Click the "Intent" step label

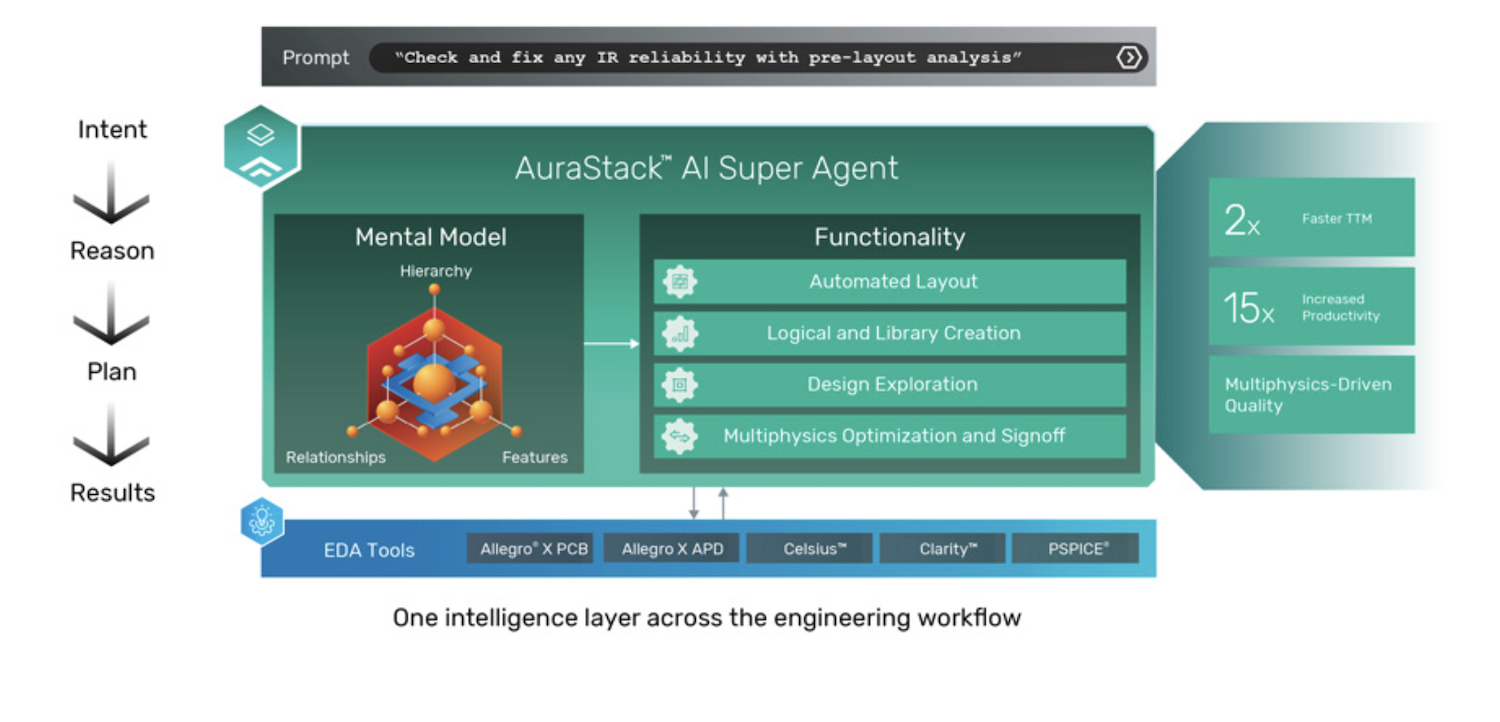[x=112, y=129]
